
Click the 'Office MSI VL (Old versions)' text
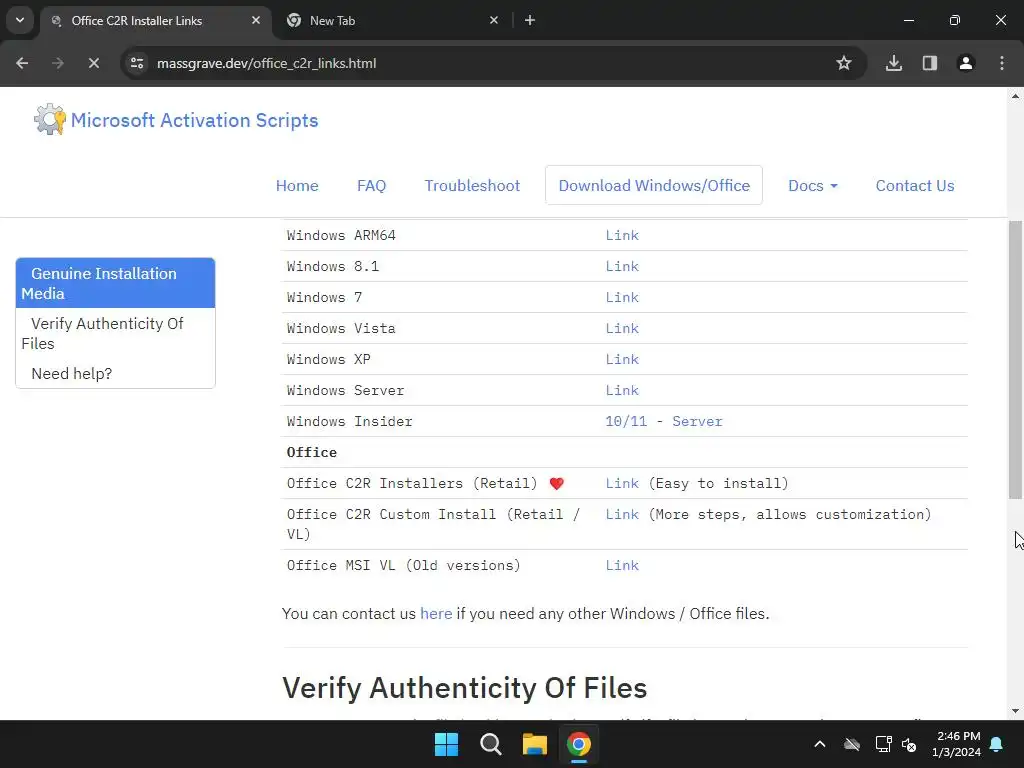[404, 566]
